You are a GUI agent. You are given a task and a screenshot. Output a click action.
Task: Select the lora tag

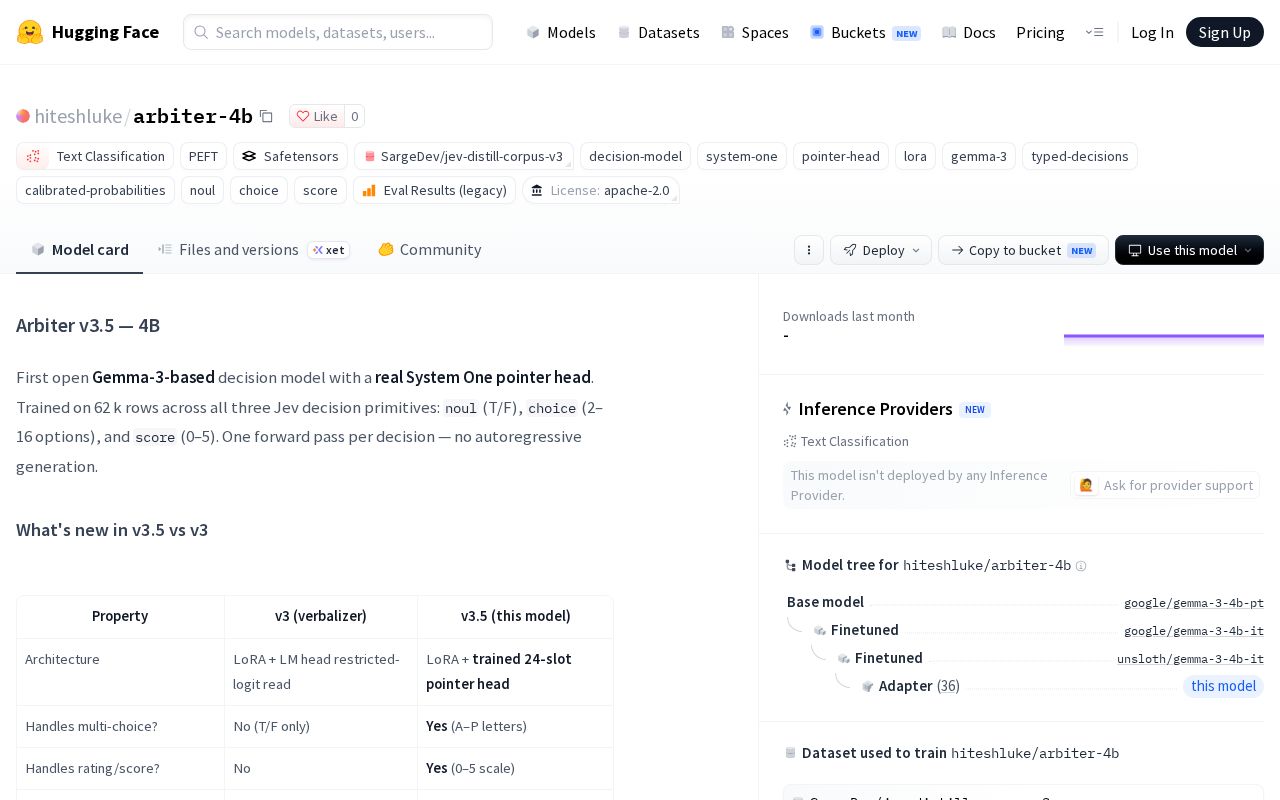click(x=915, y=156)
